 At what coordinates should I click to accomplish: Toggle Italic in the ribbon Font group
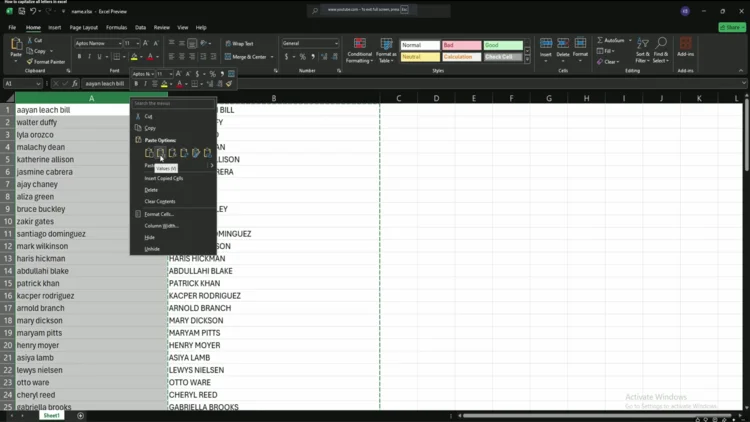(x=89, y=56)
